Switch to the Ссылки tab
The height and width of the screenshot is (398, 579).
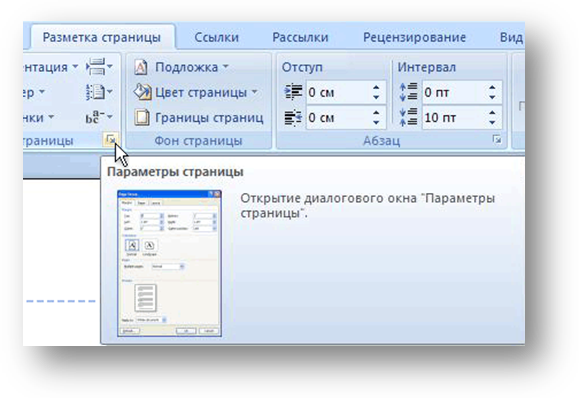(x=216, y=37)
